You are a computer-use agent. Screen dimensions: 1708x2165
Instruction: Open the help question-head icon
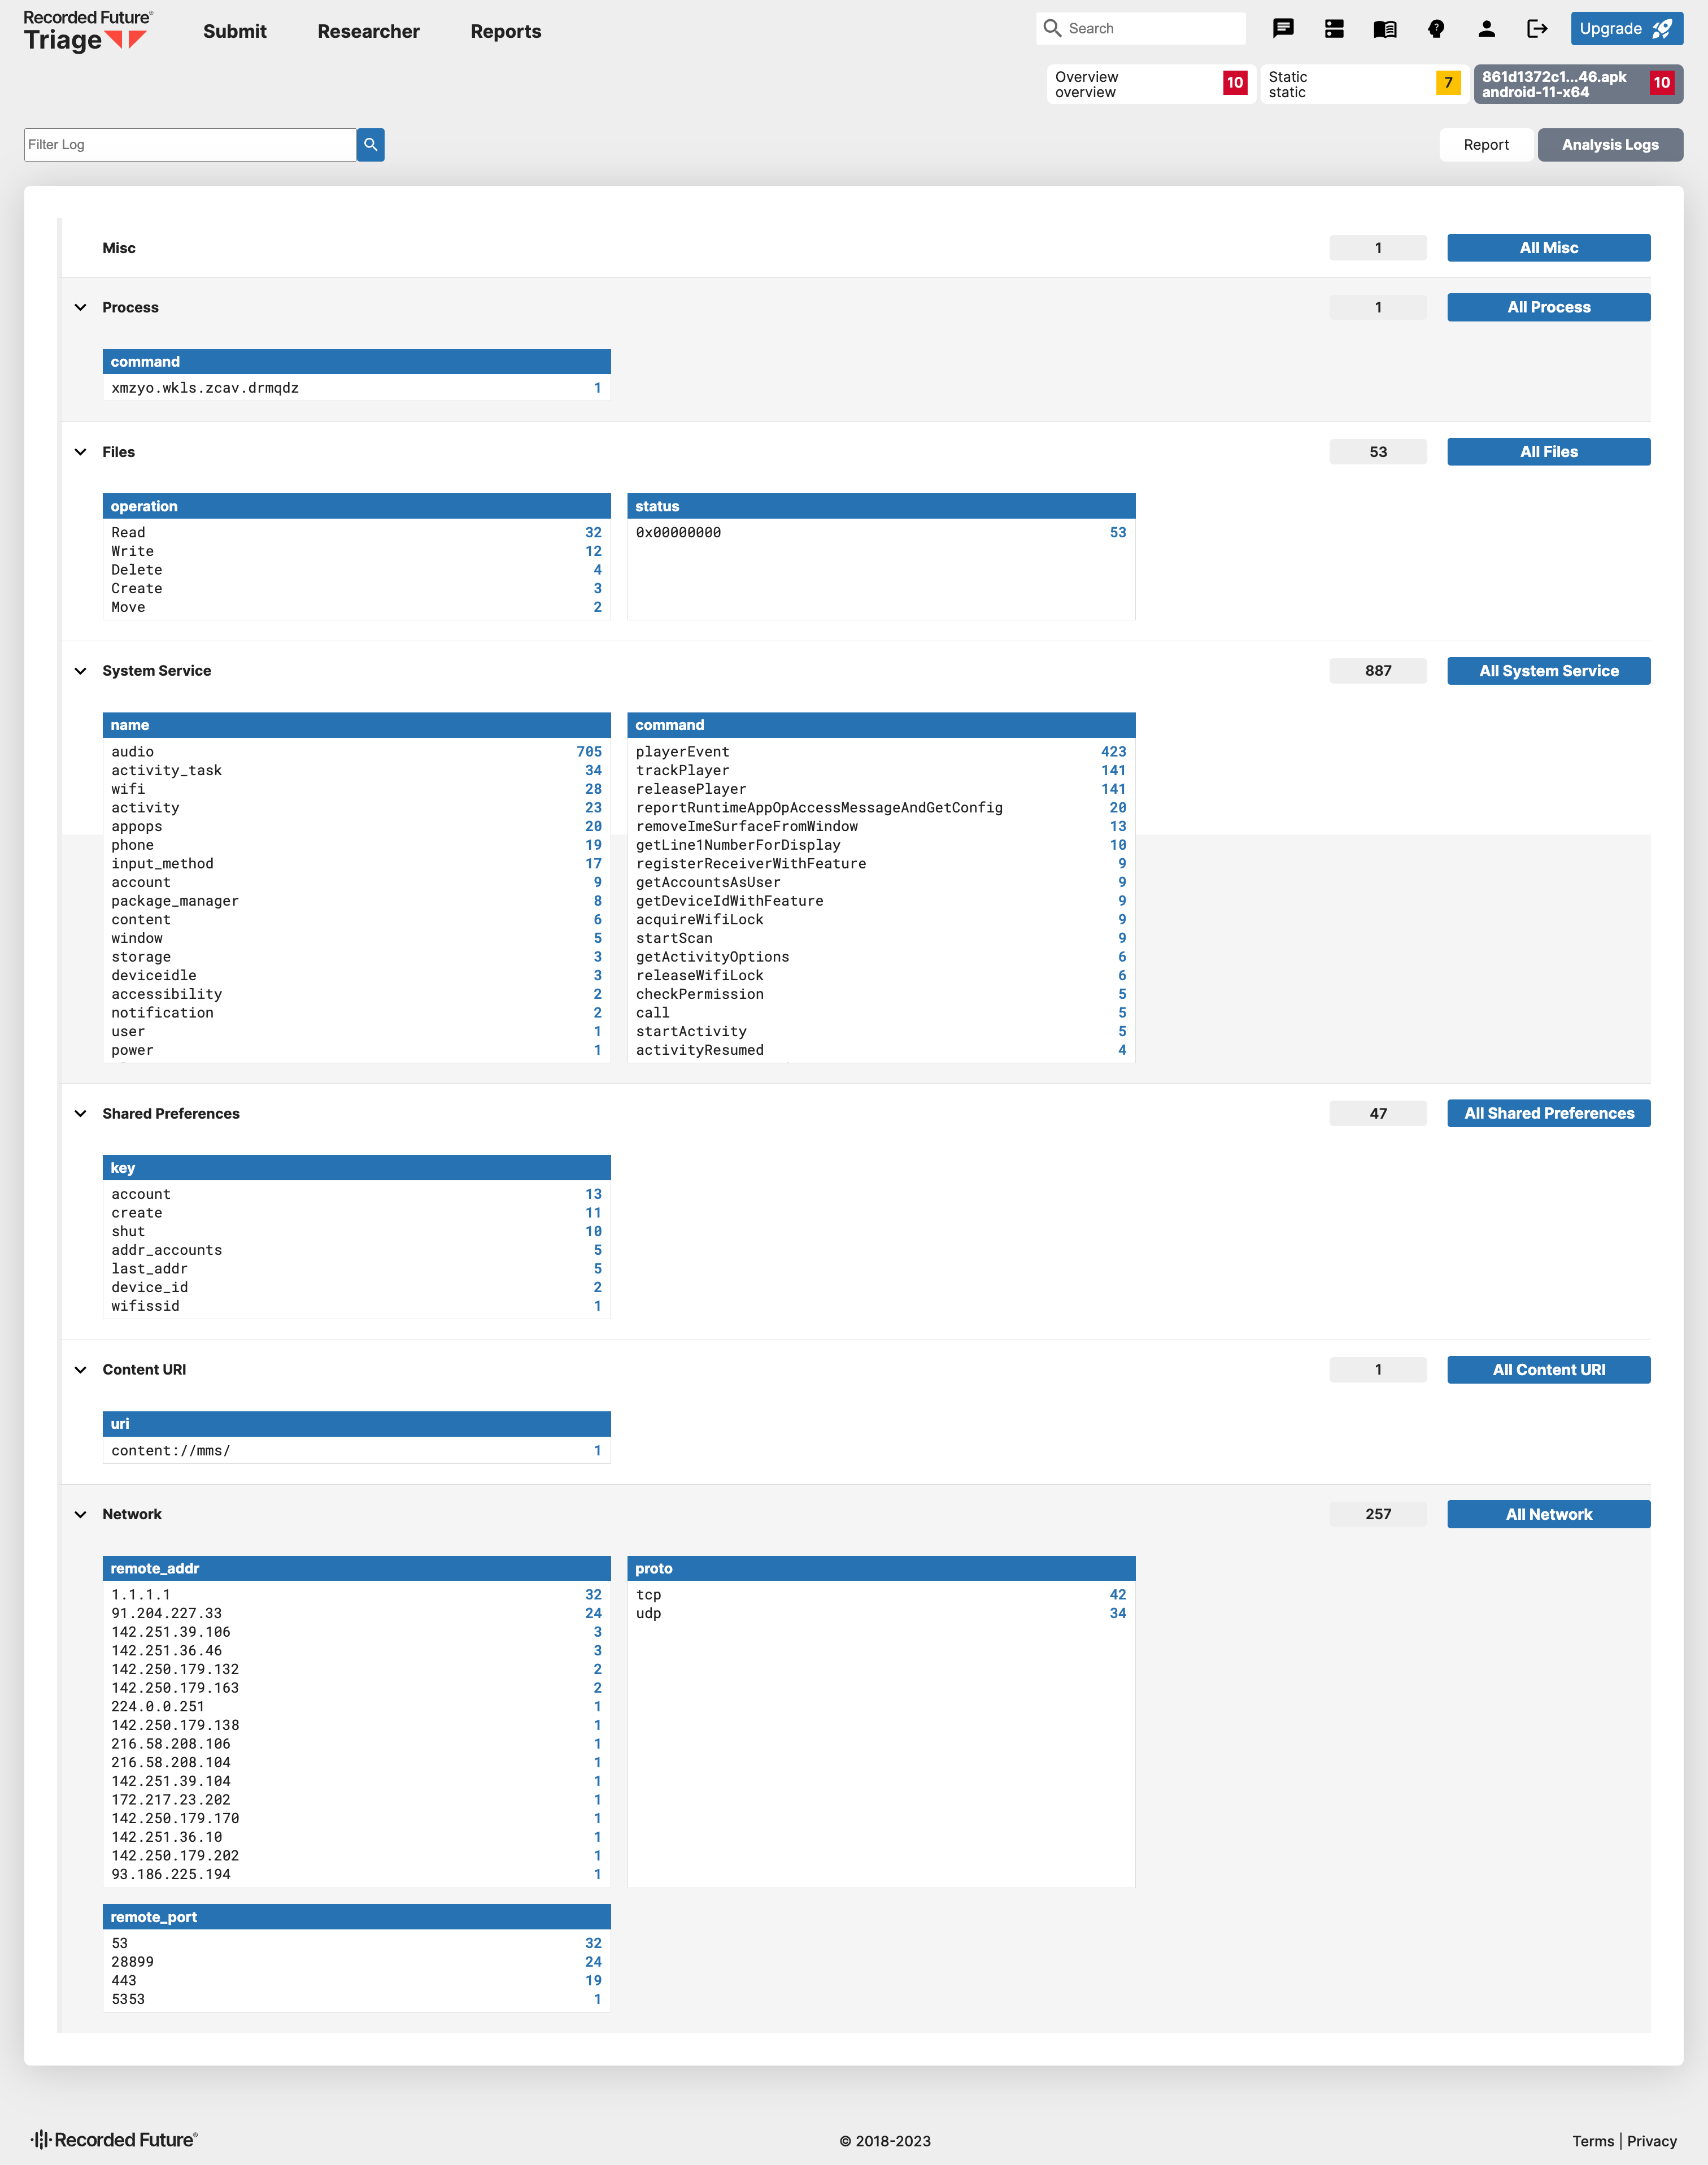tap(1436, 29)
